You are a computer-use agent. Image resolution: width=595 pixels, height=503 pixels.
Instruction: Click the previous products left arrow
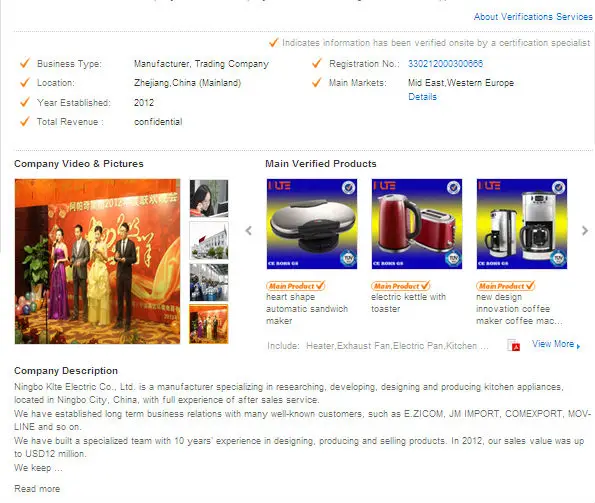click(249, 230)
